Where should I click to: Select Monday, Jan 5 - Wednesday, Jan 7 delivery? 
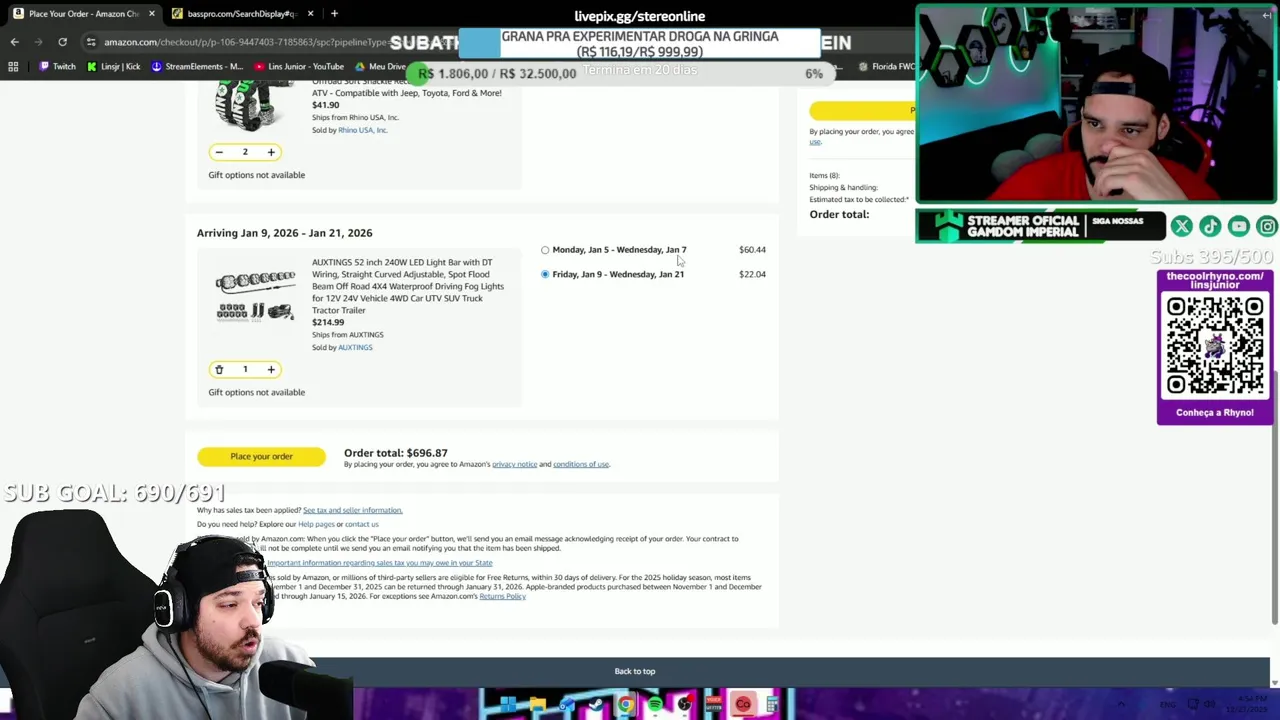[x=545, y=250]
